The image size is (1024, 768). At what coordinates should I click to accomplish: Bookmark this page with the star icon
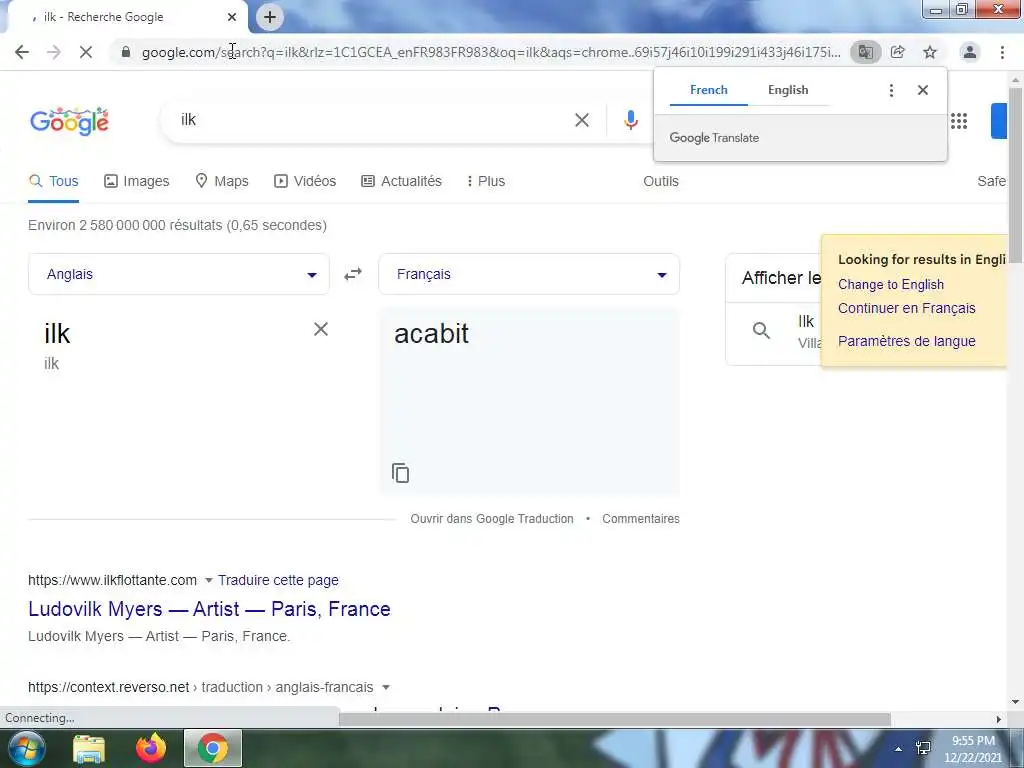click(x=930, y=52)
